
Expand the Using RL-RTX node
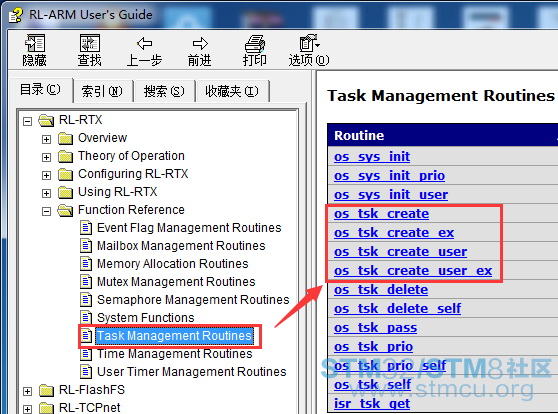click(x=46, y=193)
